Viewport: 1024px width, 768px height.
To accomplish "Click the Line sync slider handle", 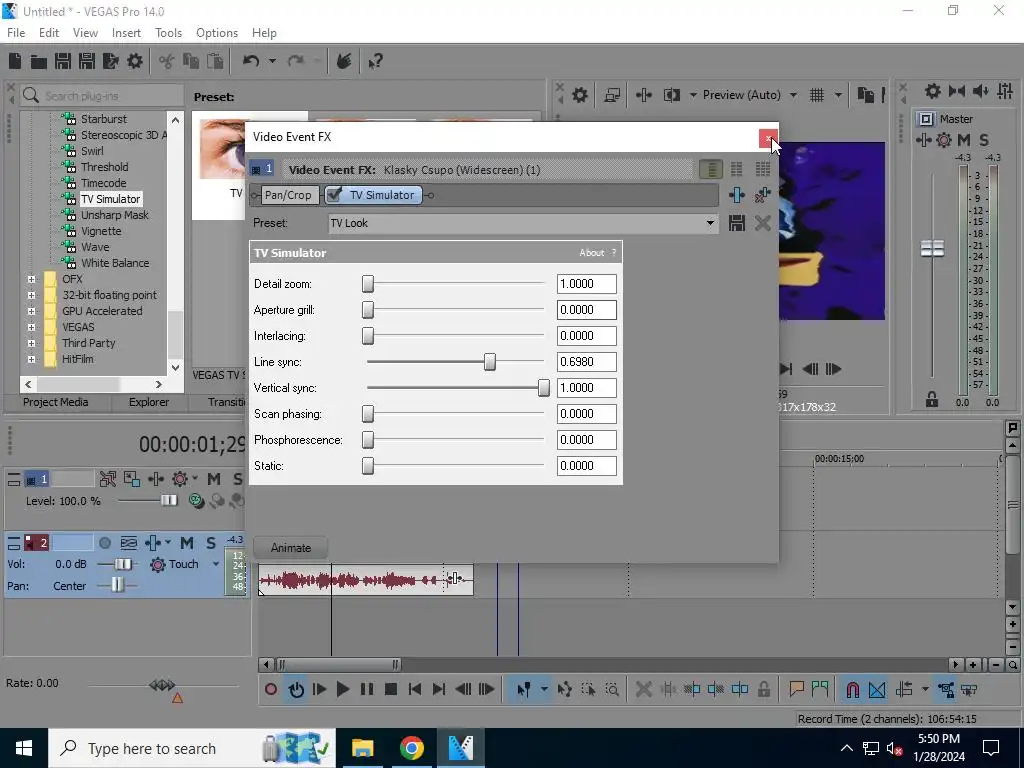I will coord(490,362).
